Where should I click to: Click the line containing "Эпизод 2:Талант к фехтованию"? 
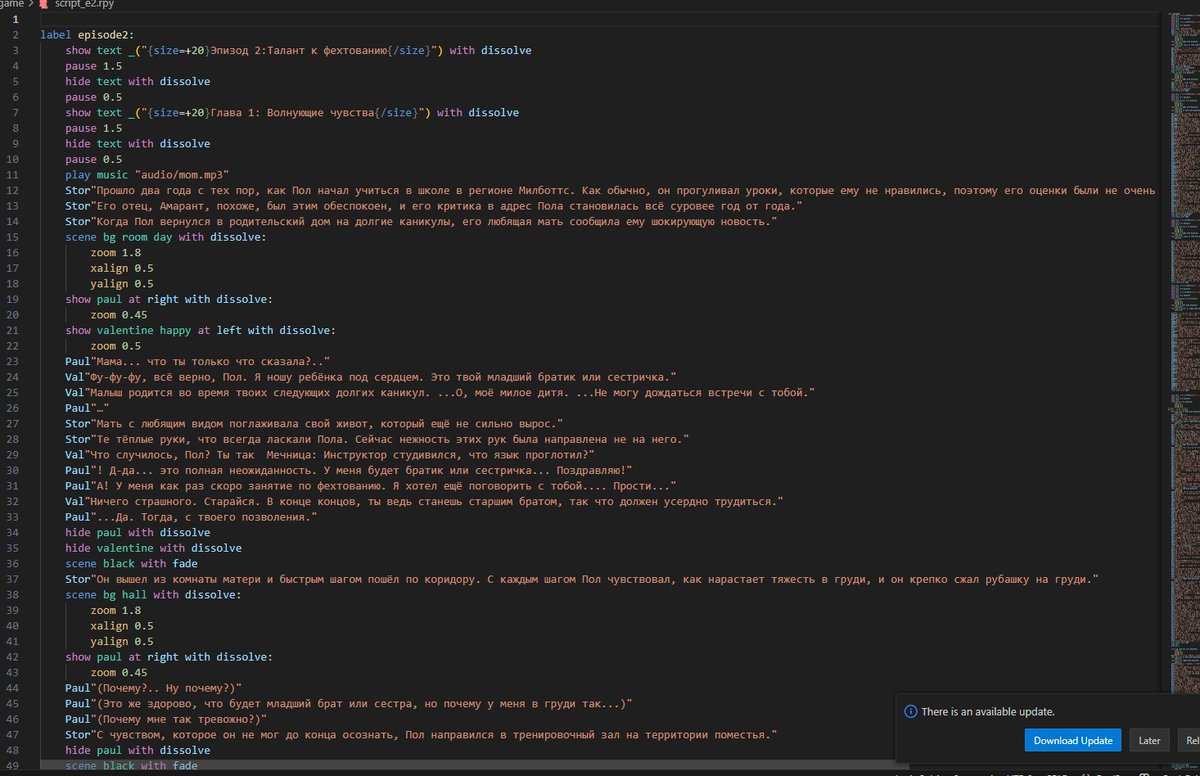coord(299,50)
